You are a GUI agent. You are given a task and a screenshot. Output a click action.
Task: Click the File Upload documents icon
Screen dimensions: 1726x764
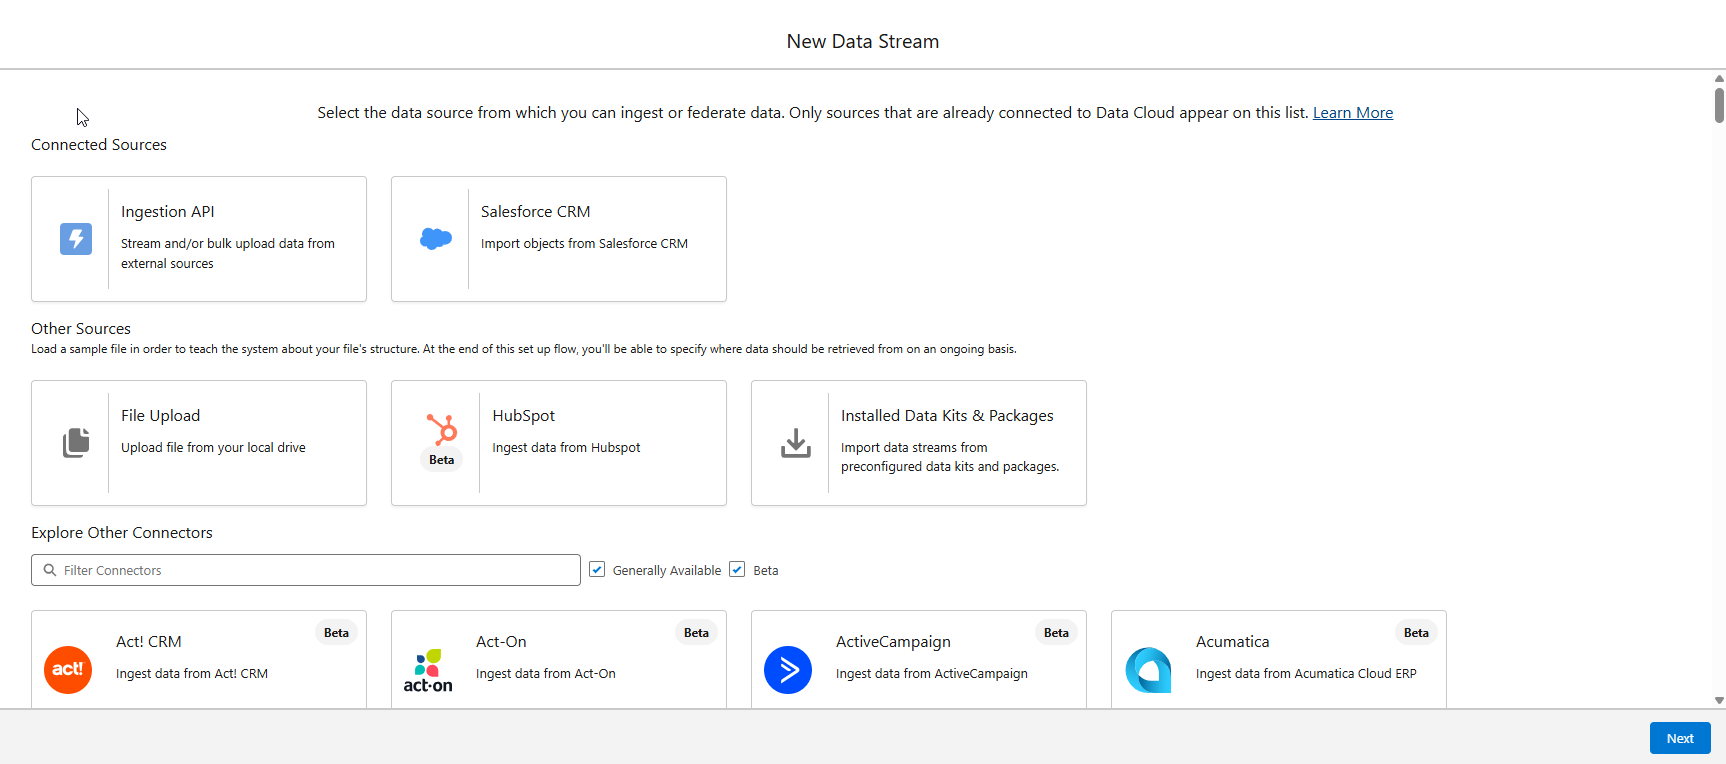click(x=76, y=442)
